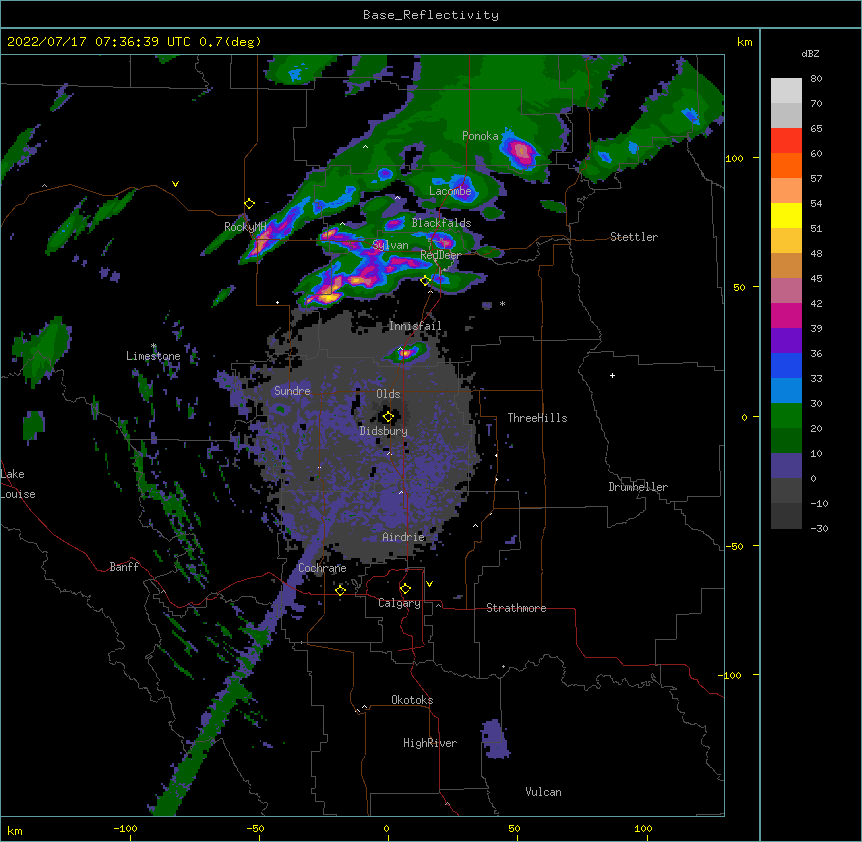The height and width of the screenshot is (842, 862).
Task: Pick the bright green swatch below label 30
Action: 786,416
